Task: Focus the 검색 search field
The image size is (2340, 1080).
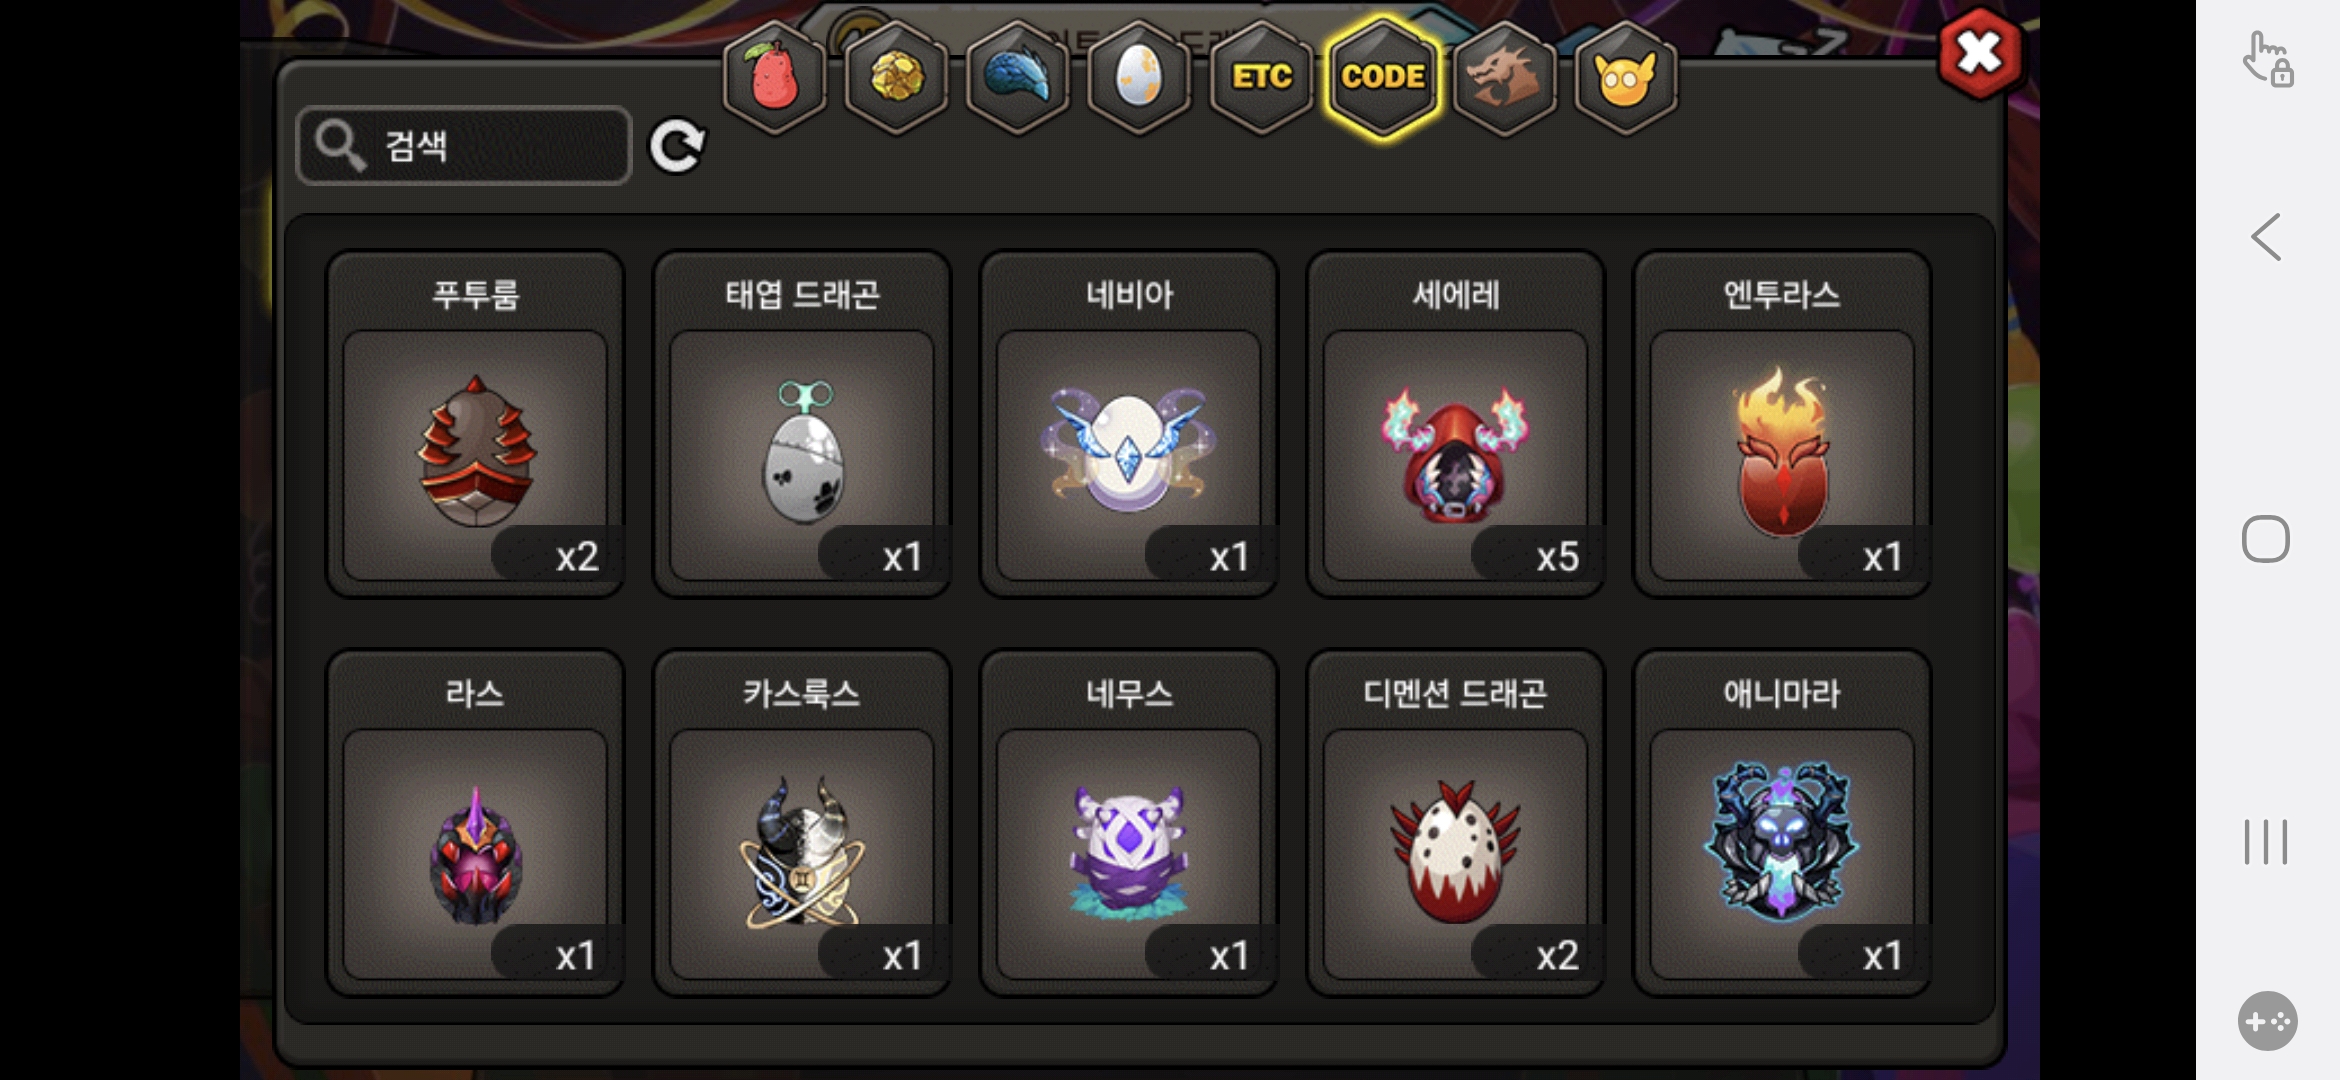Action: (464, 146)
